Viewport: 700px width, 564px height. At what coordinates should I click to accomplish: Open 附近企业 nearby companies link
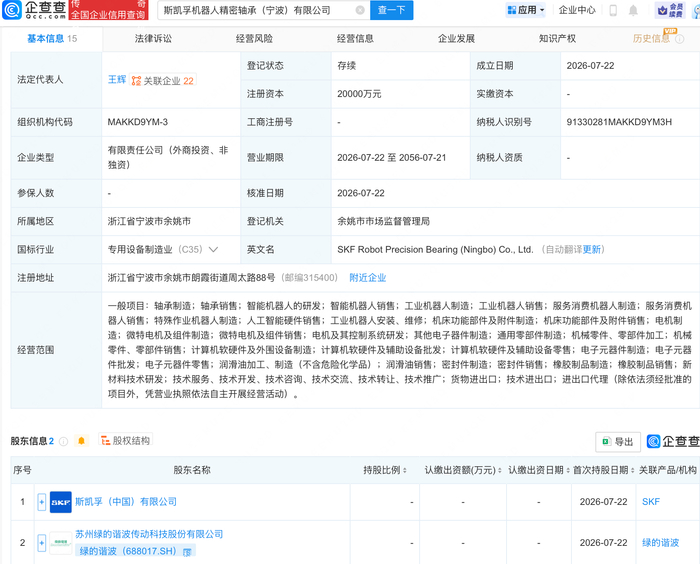coord(367,278)
